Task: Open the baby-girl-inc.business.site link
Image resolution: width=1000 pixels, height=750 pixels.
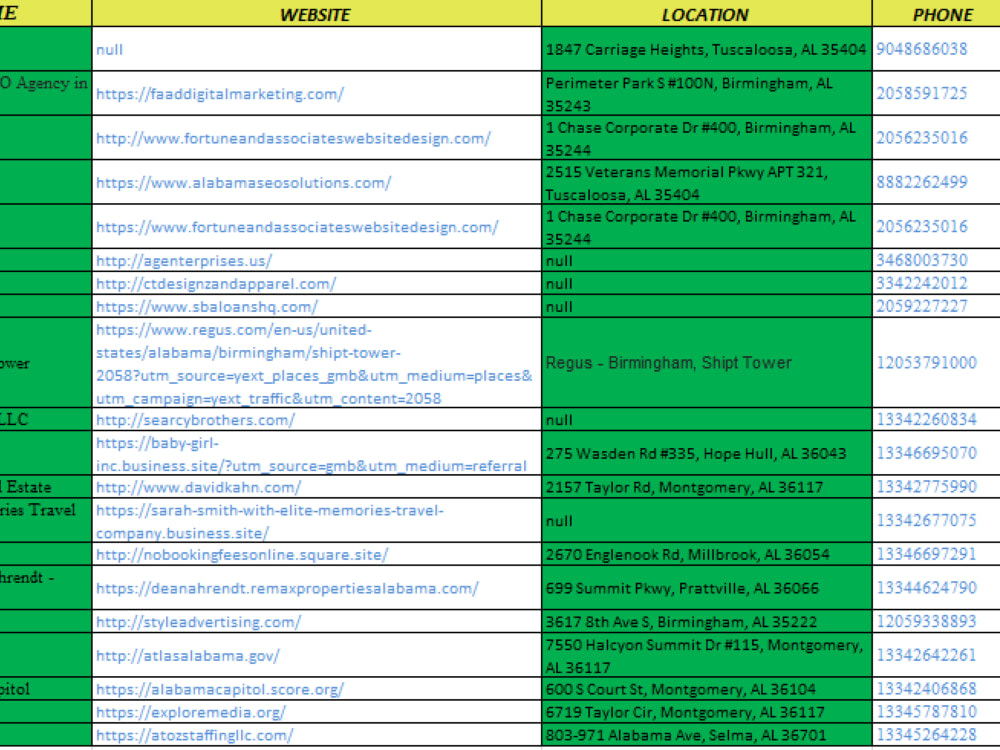Action: point(311,454)
